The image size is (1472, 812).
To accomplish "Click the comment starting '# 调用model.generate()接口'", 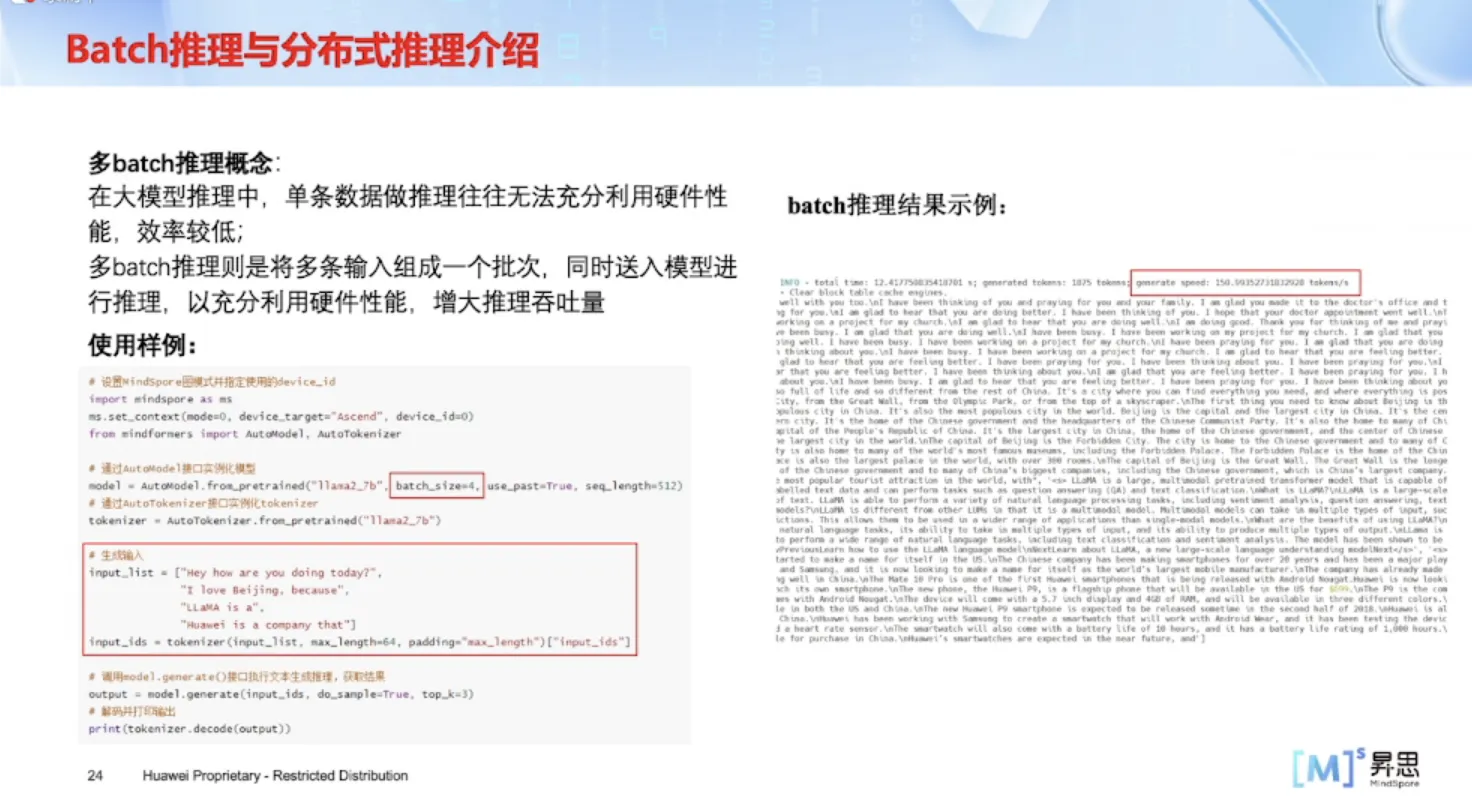I will [x=237, y=677].
